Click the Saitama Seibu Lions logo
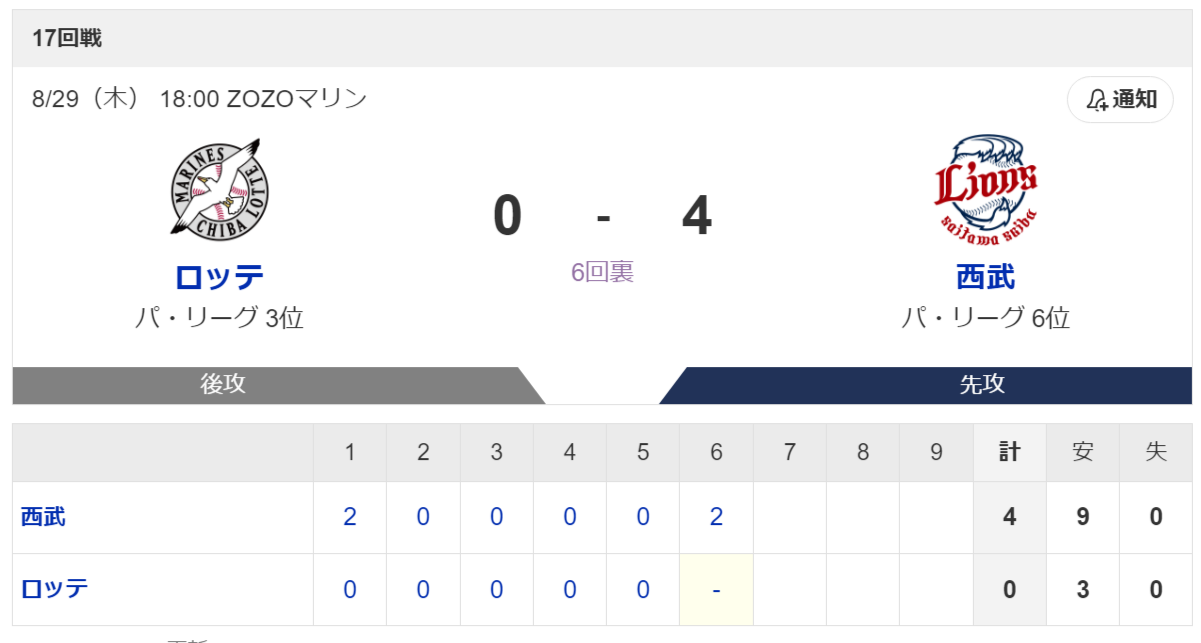Viewport: 1201px width, 643px height. tap(985, 186)
